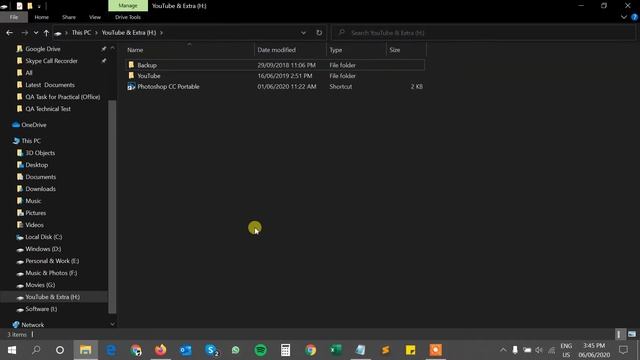
Task: Open Movies (G:) drive
Action: [40, 285]
